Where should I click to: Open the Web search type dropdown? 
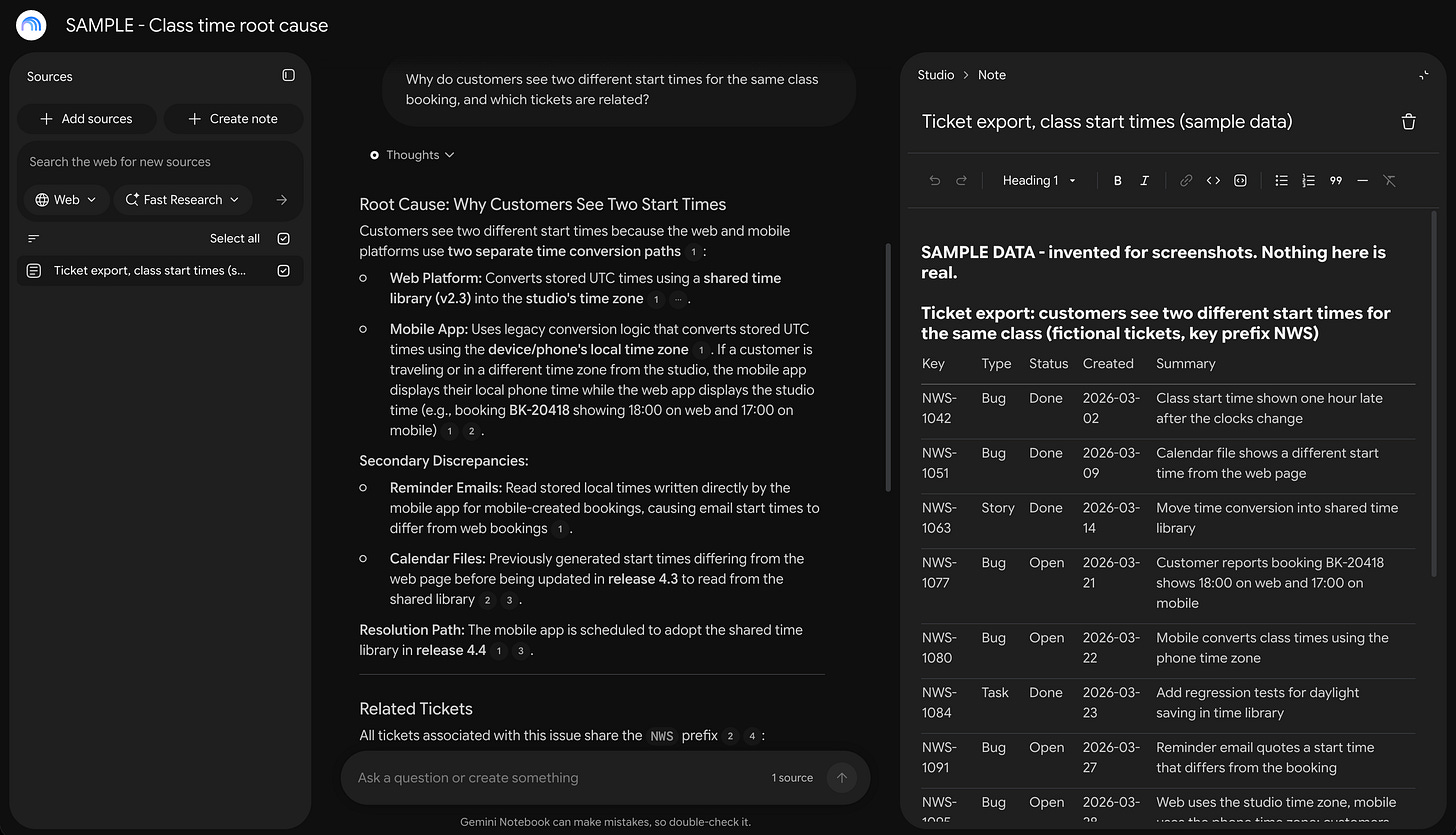click(66, 200)
